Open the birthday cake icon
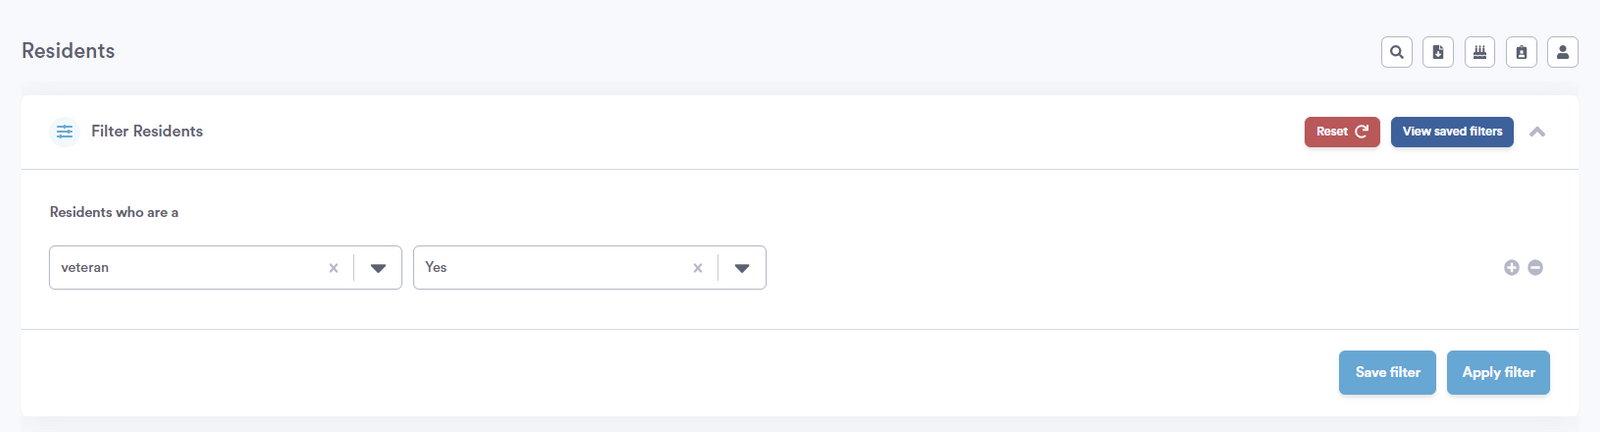 point(1480,52)
